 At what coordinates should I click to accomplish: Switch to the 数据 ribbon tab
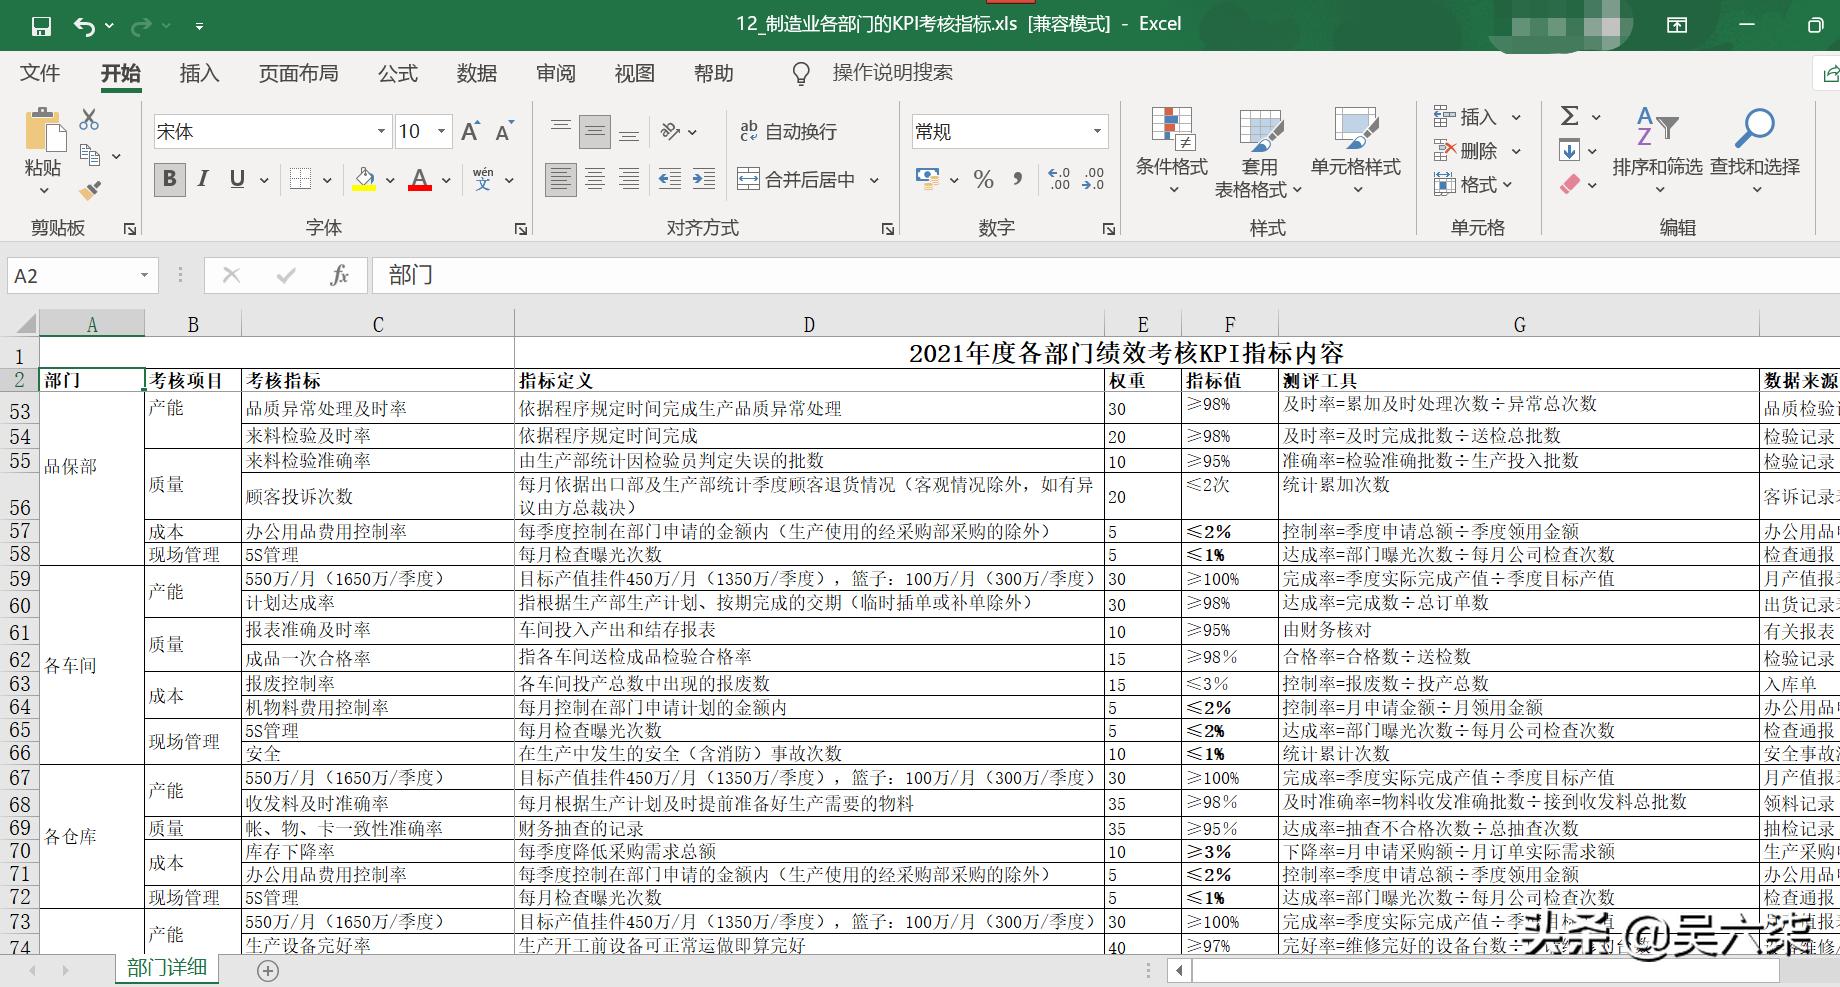[476, 72]
